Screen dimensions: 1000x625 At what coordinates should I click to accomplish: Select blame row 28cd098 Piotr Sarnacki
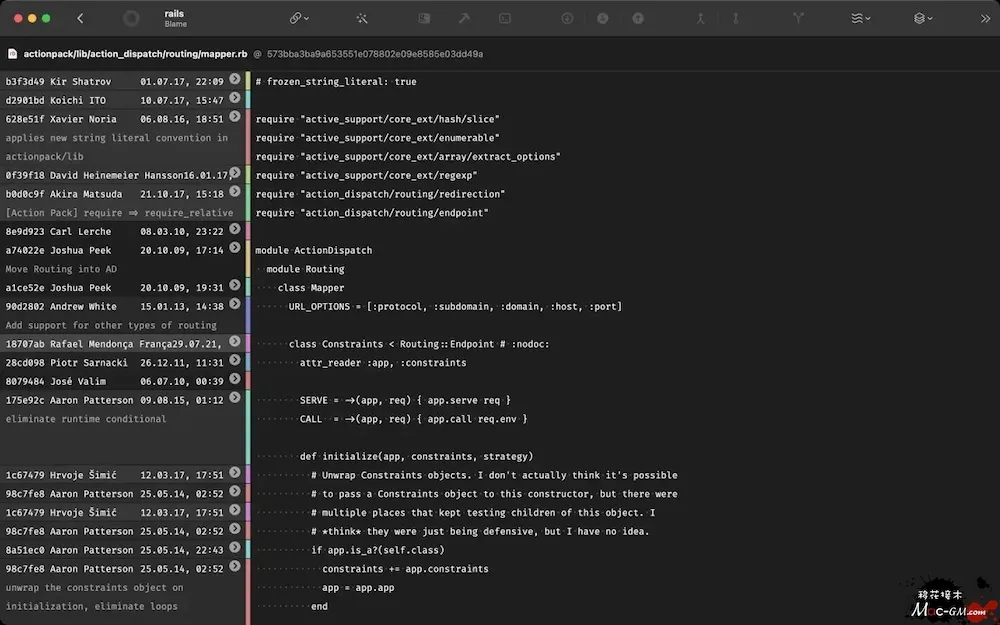point(122,363)
